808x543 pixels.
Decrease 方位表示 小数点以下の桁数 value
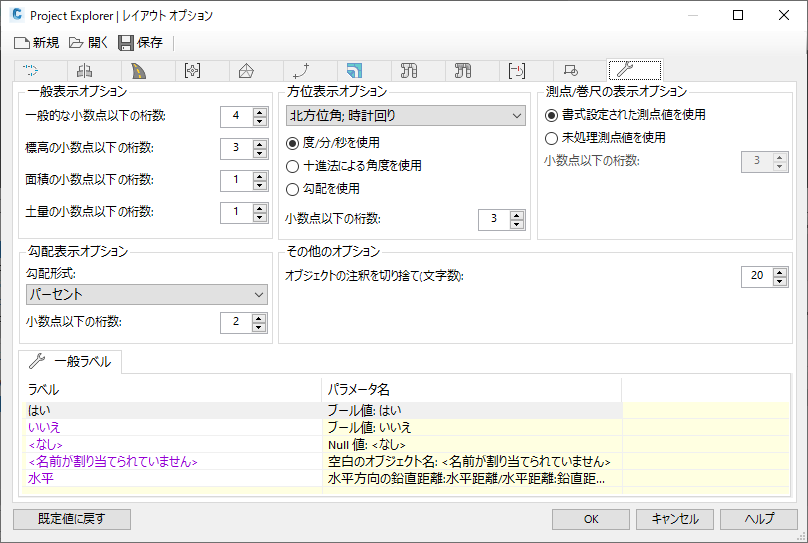(517, 225)
